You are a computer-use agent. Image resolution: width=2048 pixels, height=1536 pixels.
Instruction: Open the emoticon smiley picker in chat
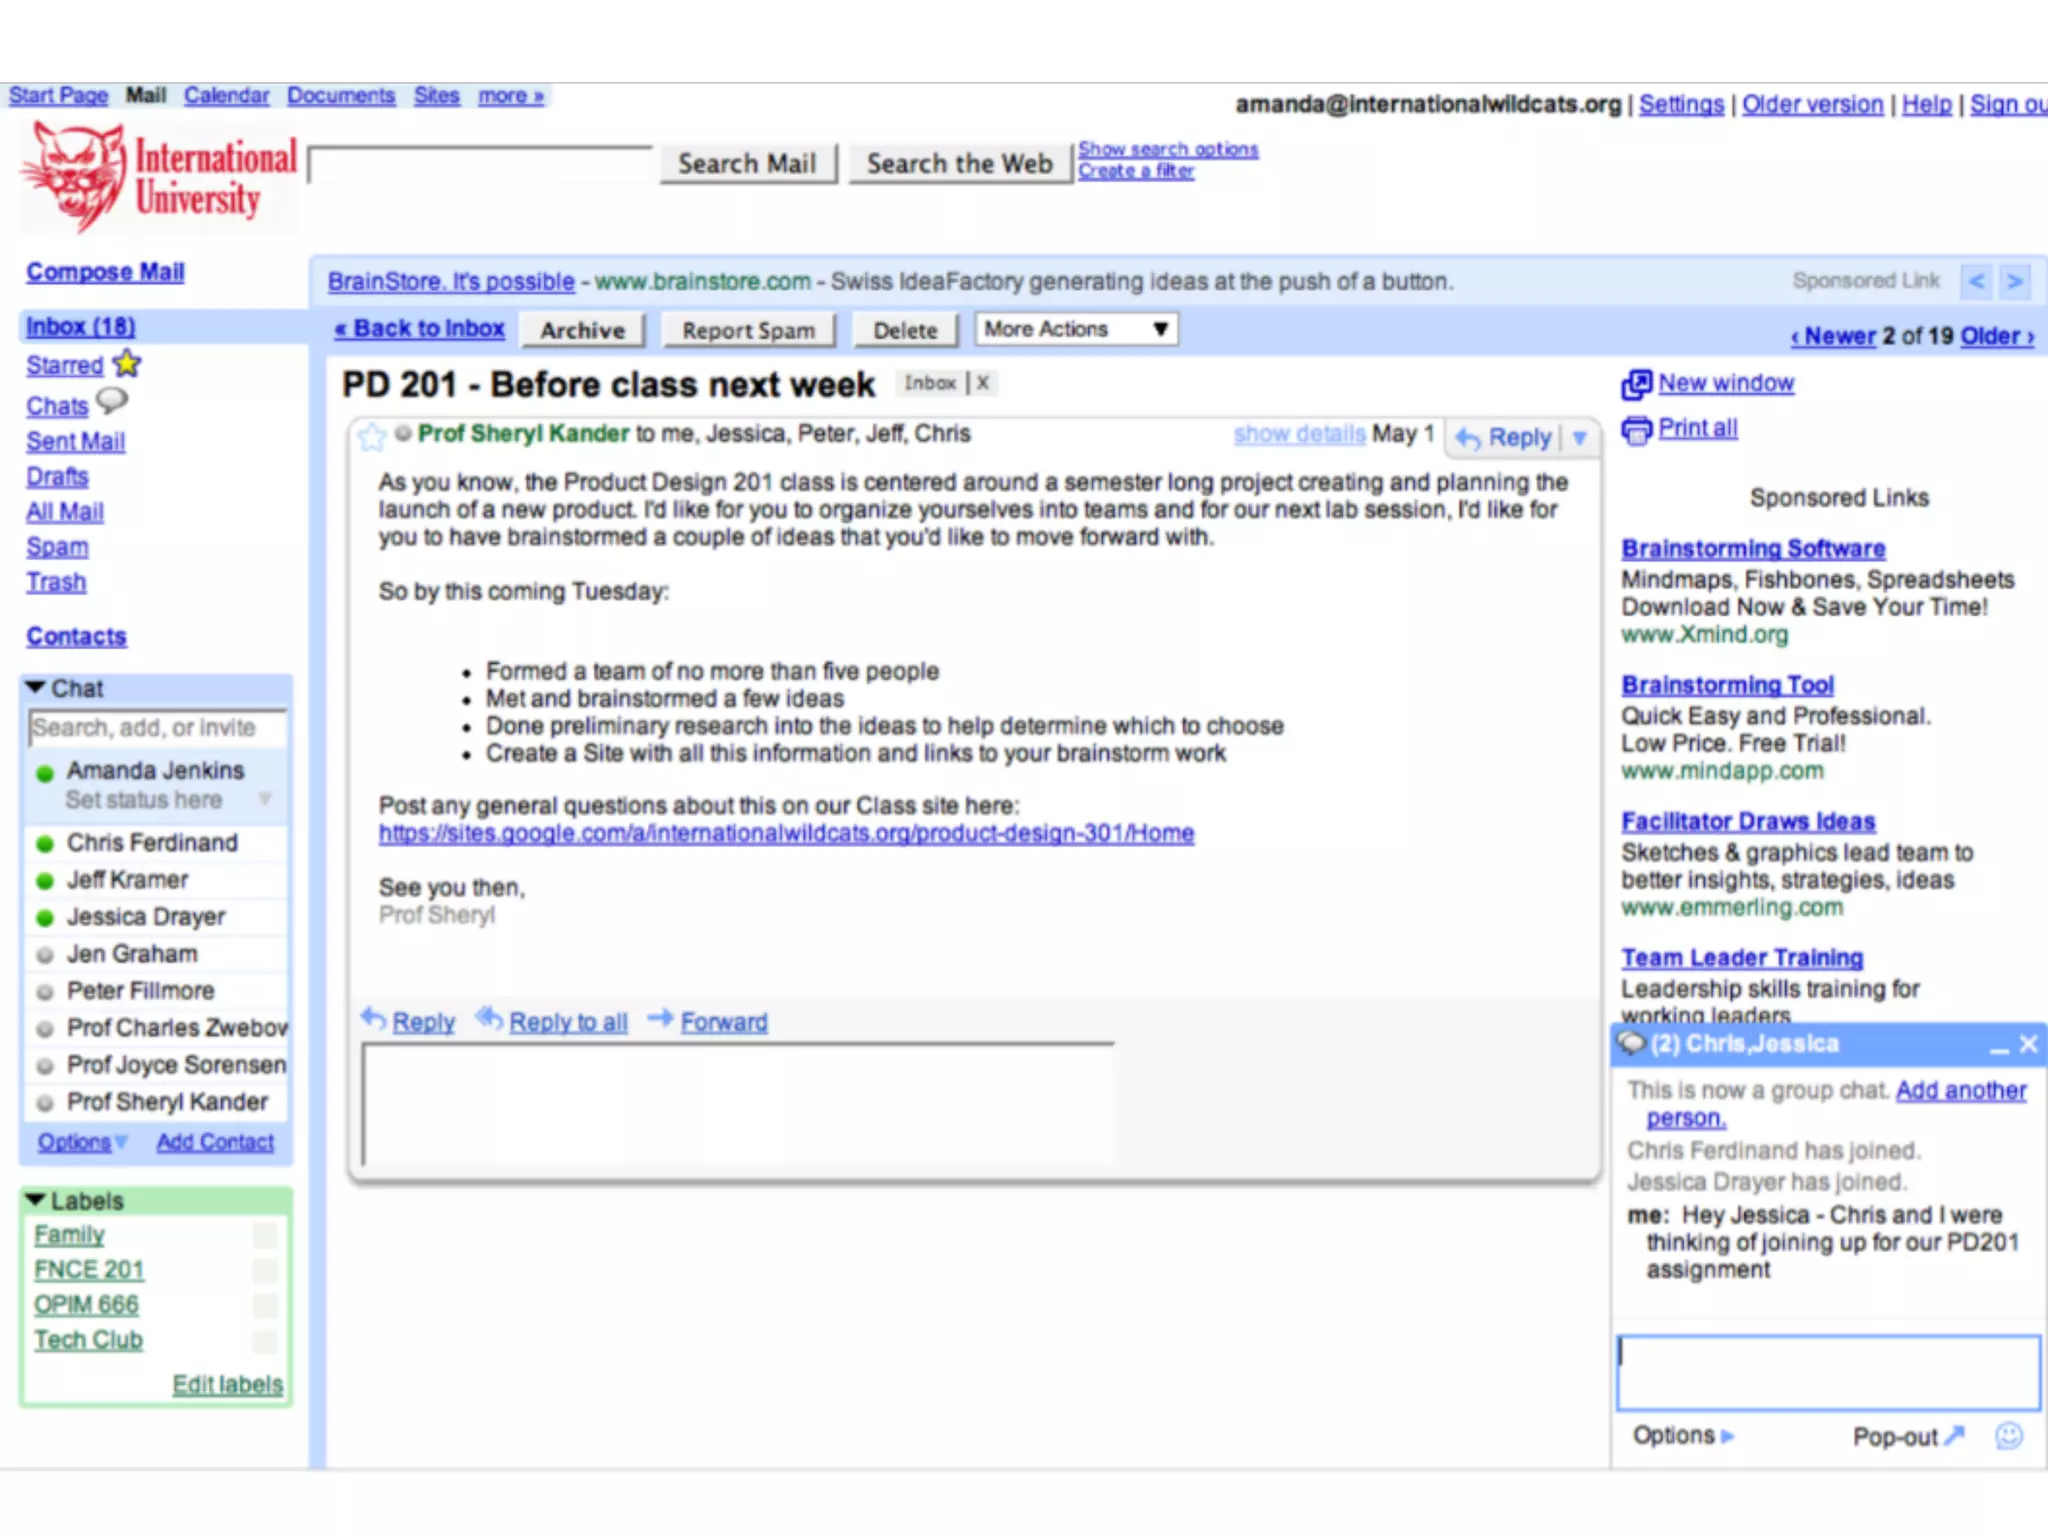[2009, 1436]
